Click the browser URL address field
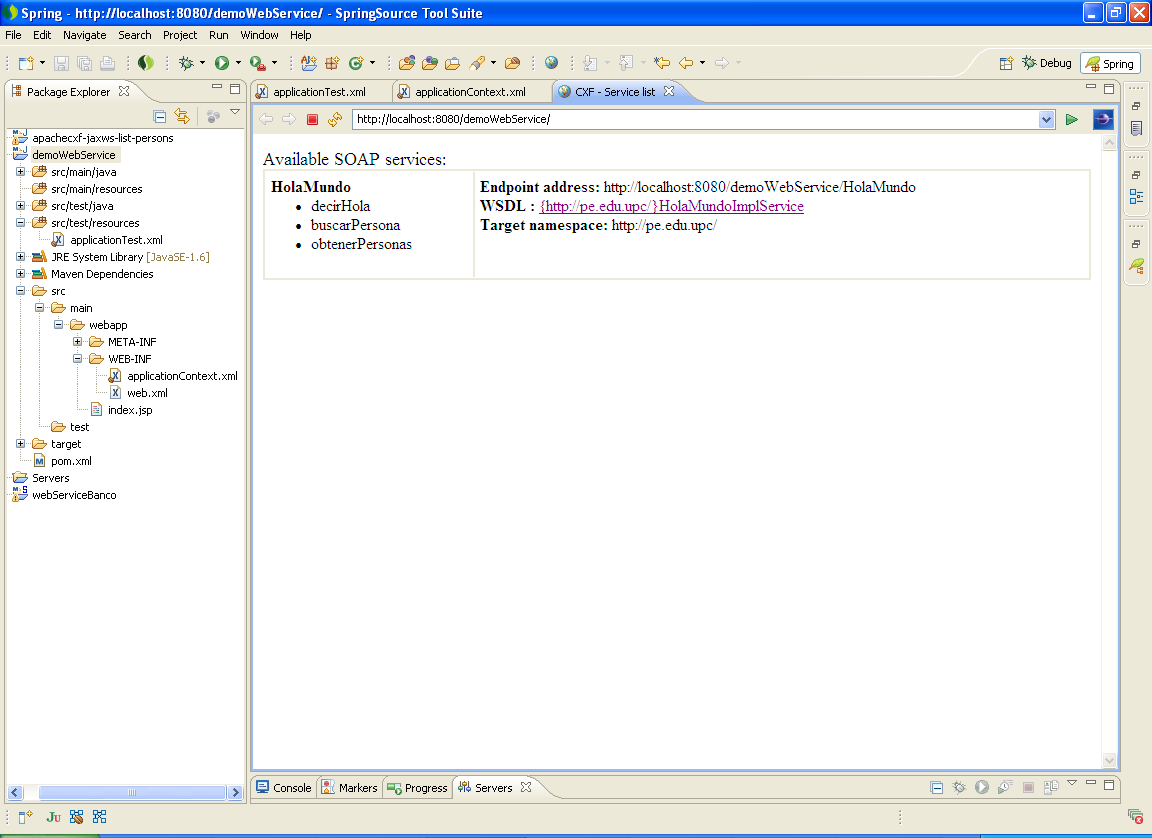This screenshot has width=1152, height=838. (x=695, y=119)
